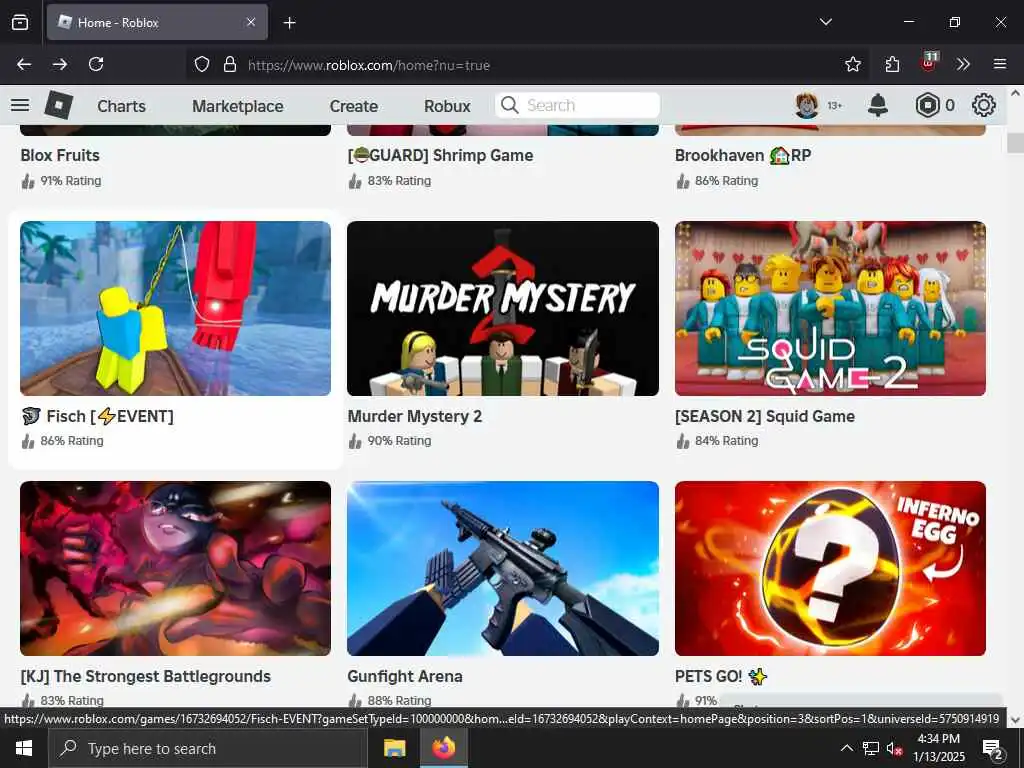This screenshot has width=1024, height=768.
Task: Click the Roblox logo home icon
Action: point(59,105)
